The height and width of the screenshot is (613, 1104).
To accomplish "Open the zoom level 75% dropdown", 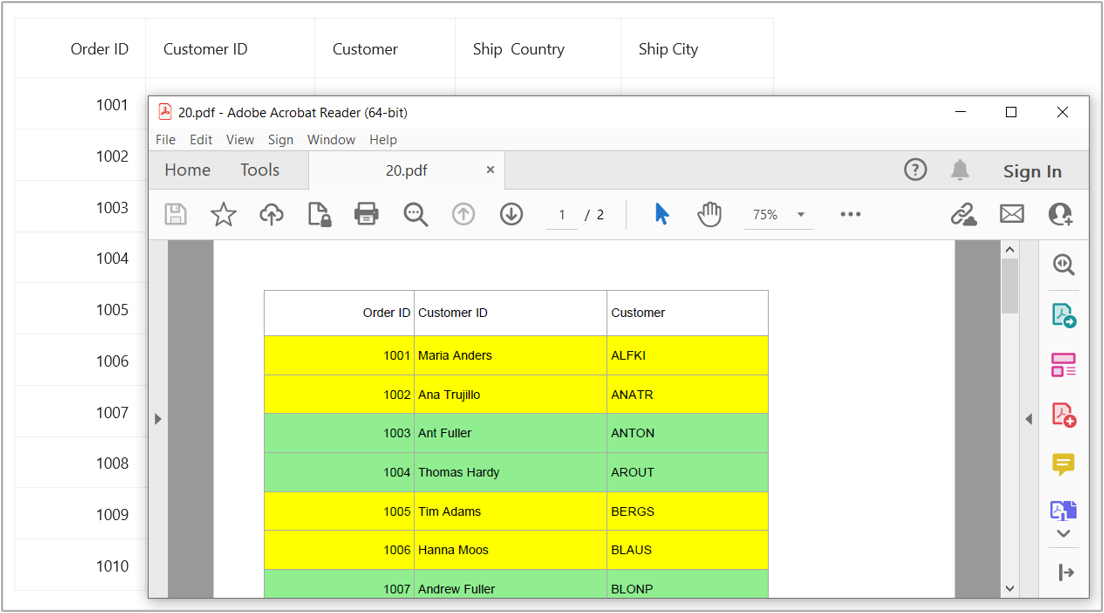I will coord(800,215).
